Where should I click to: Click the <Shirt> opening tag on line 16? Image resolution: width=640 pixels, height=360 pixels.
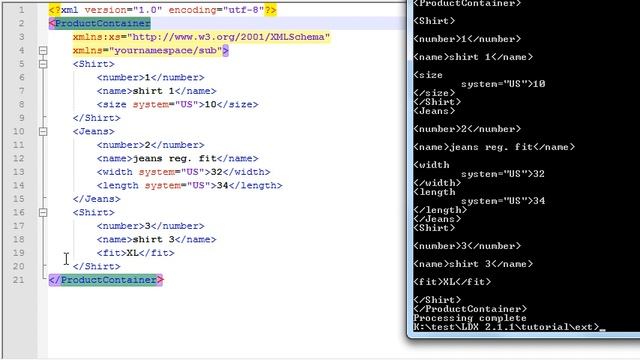[93, 212]
